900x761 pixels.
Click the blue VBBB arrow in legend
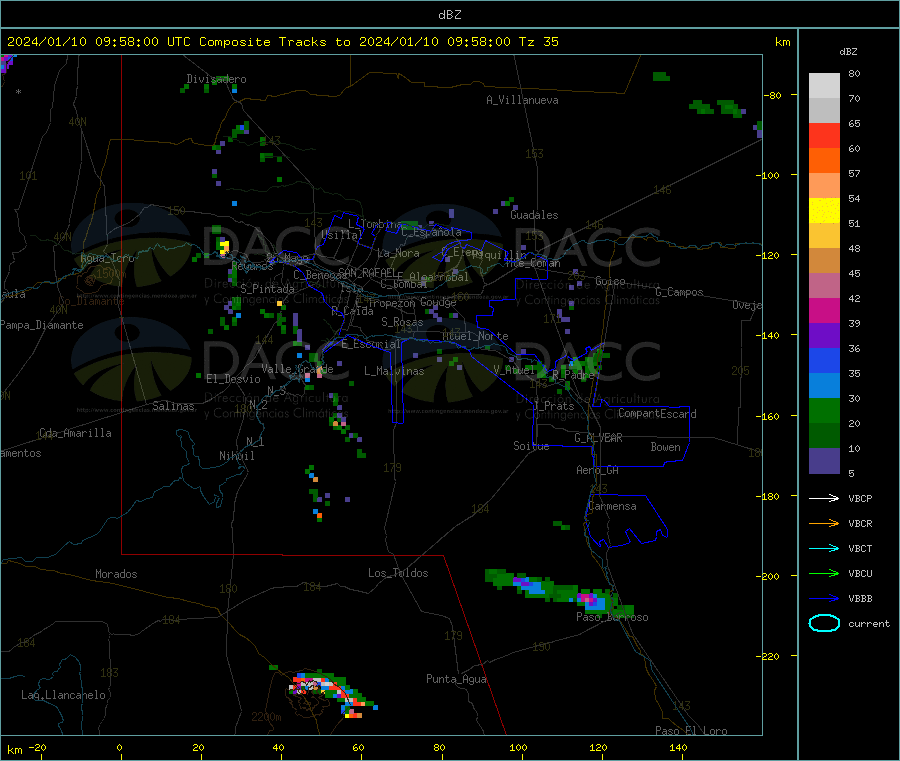pos(824,598)
